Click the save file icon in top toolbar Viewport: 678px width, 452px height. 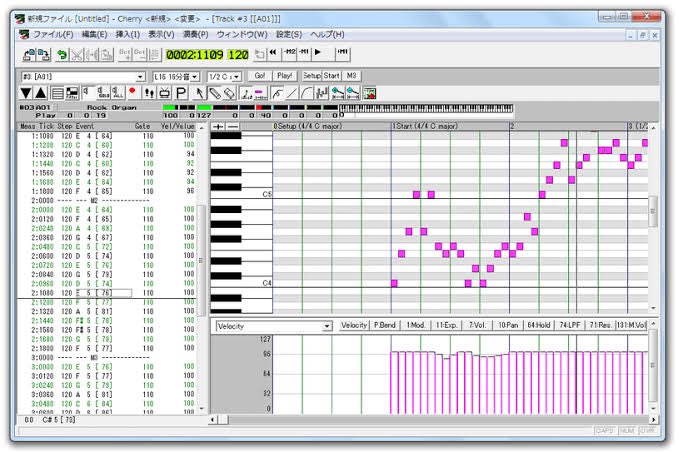(x=44, y=54)
